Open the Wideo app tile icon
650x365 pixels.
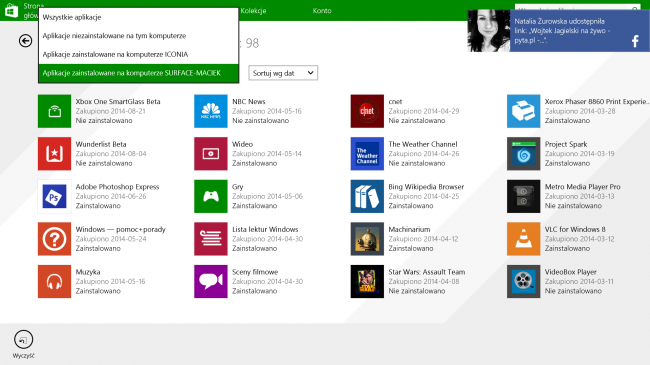[211, 154]
